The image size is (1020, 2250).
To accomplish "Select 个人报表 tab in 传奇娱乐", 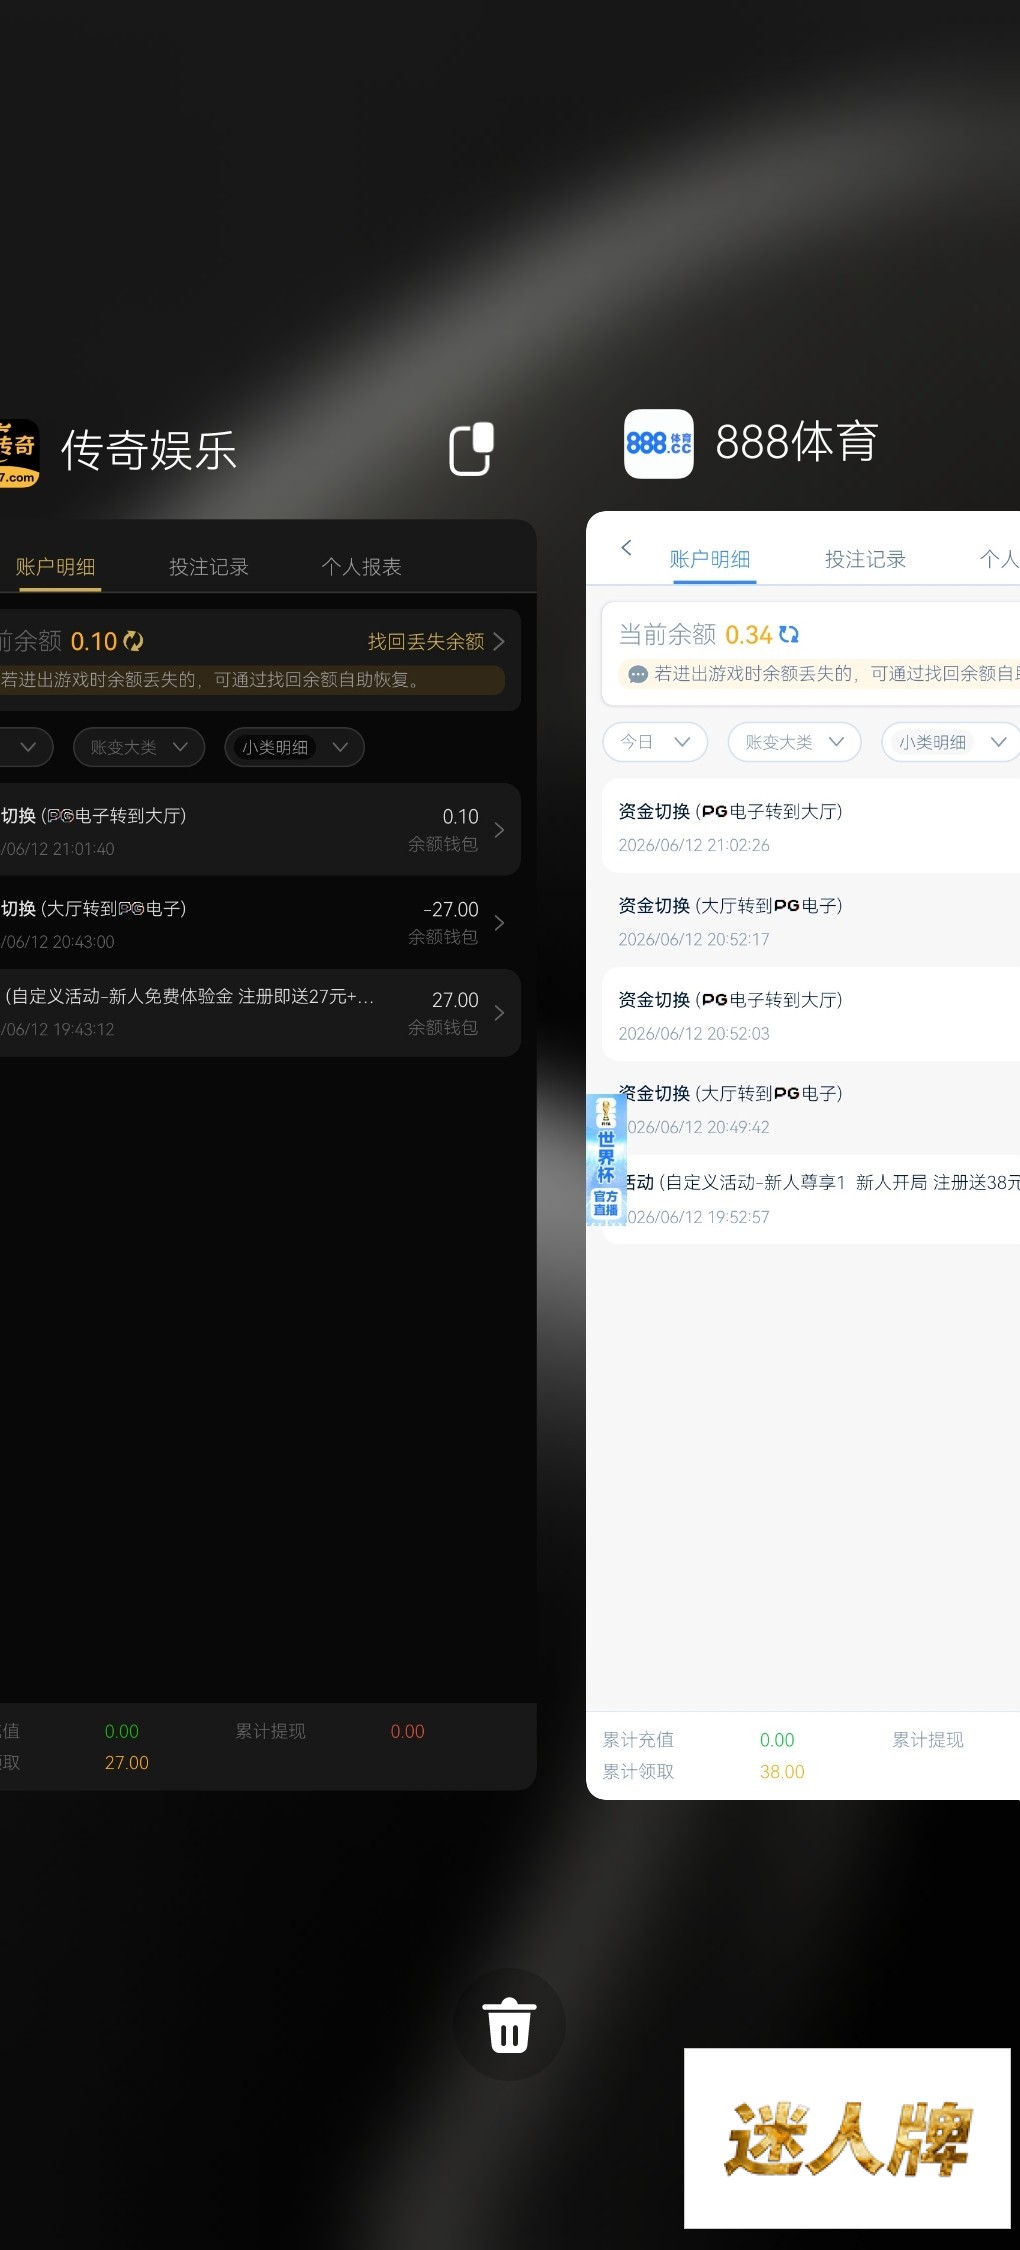I will (361, 567).
